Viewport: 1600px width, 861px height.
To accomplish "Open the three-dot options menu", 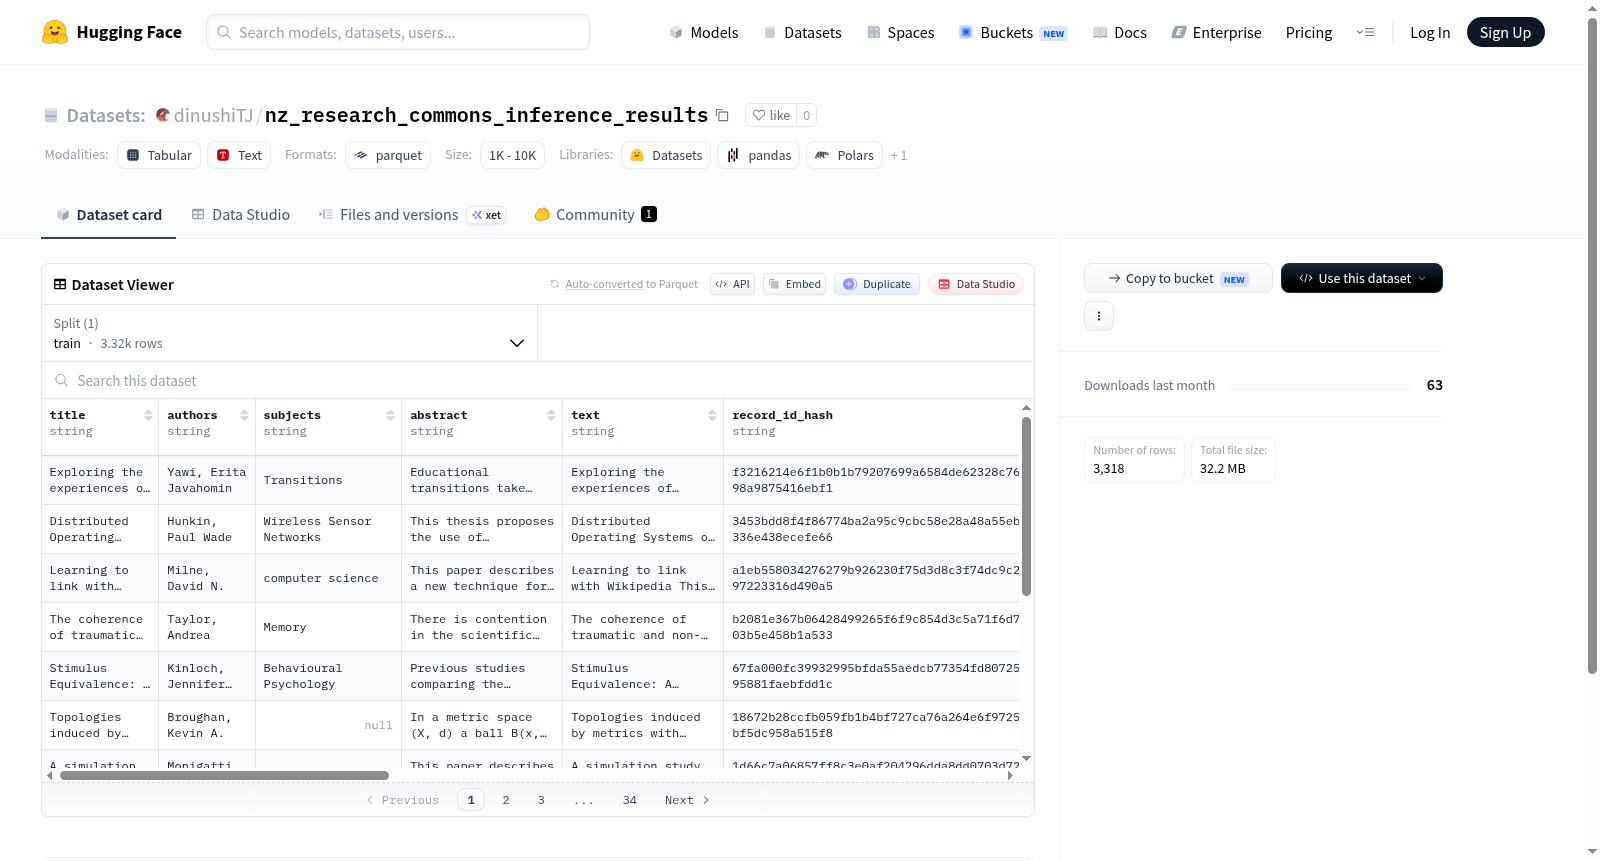I will pos(1099,316).
